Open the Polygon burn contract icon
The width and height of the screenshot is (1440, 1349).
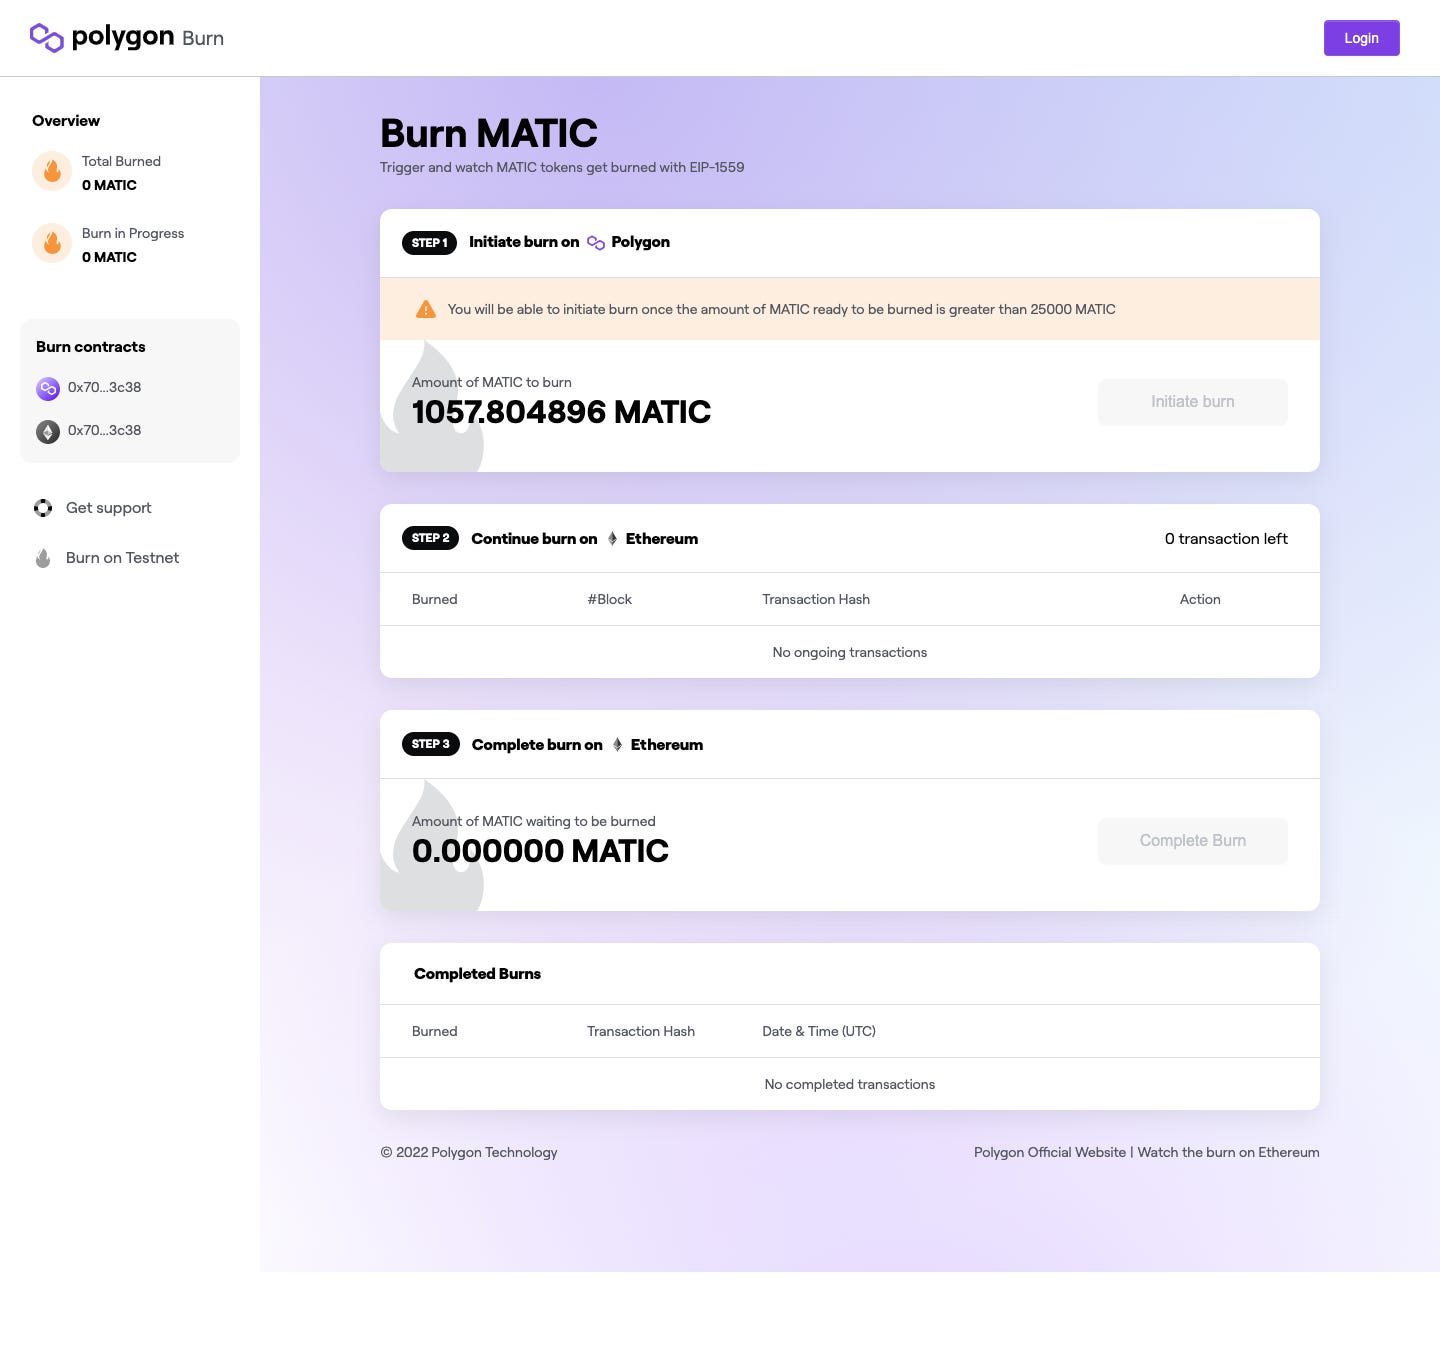[48, 388]
